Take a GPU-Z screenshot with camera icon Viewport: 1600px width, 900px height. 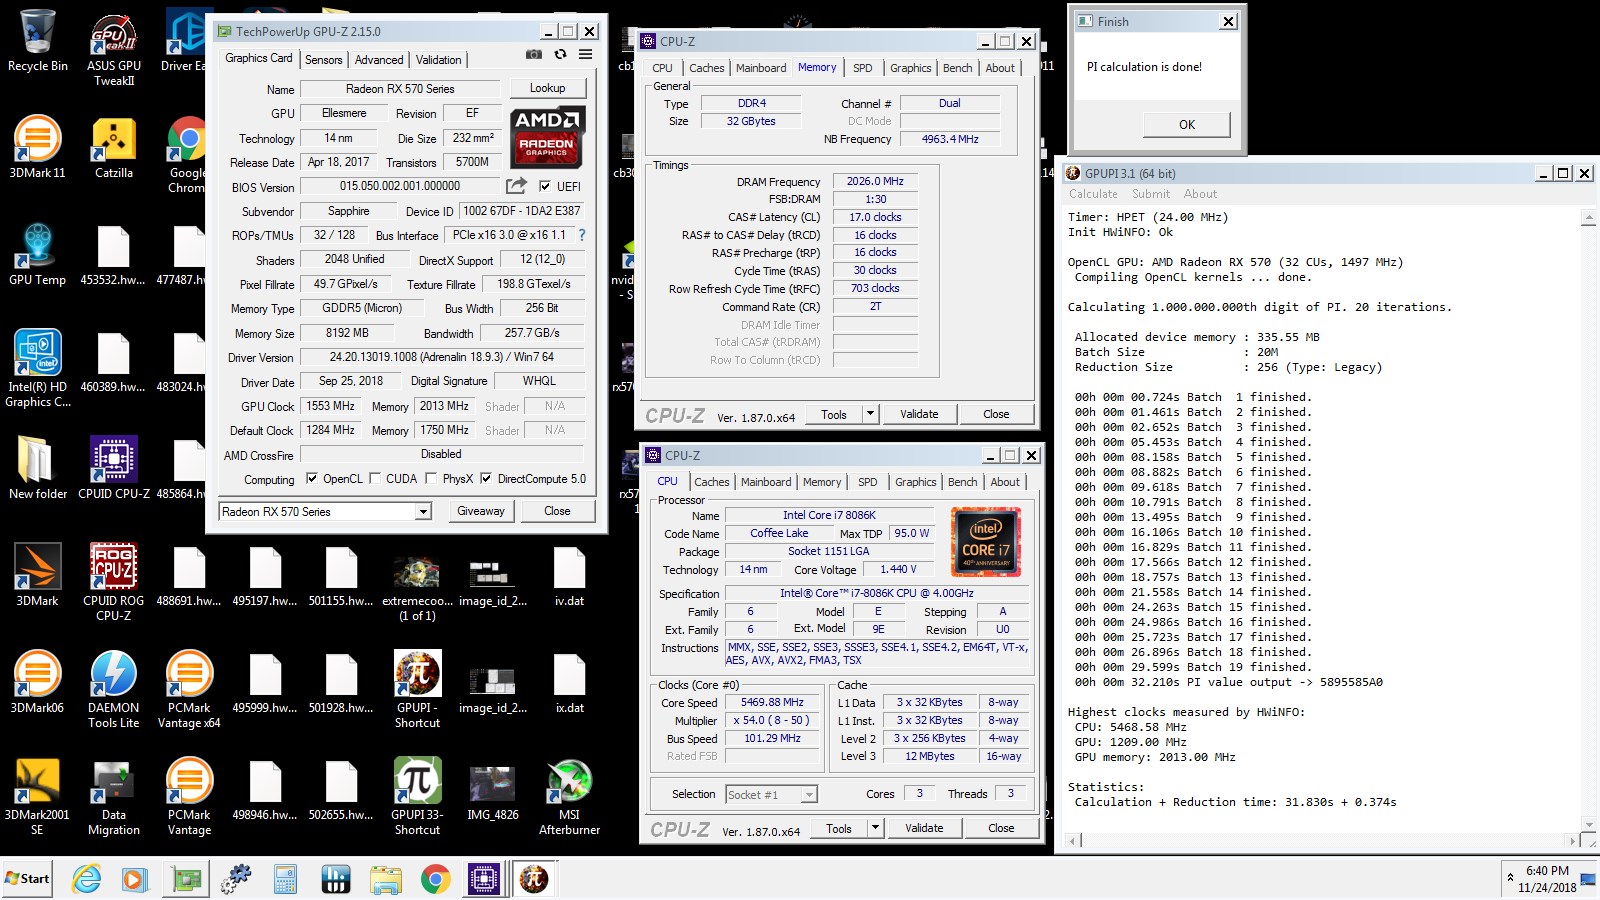534,54
